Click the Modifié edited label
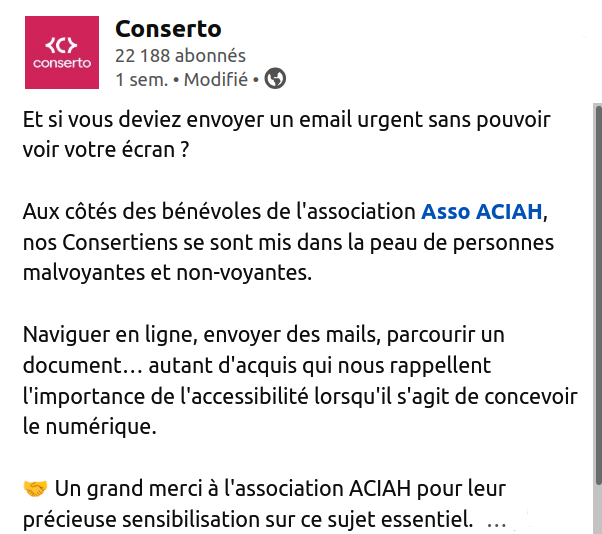 pyautogui.click(x=216, y=80)
